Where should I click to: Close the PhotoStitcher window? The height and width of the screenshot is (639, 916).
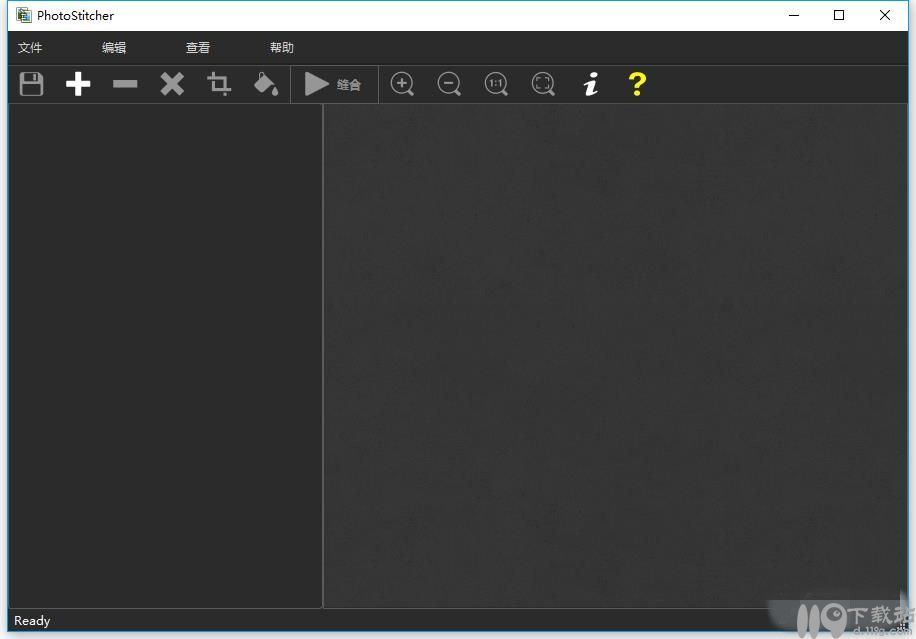pyautogui.click(x=884, y=15)
